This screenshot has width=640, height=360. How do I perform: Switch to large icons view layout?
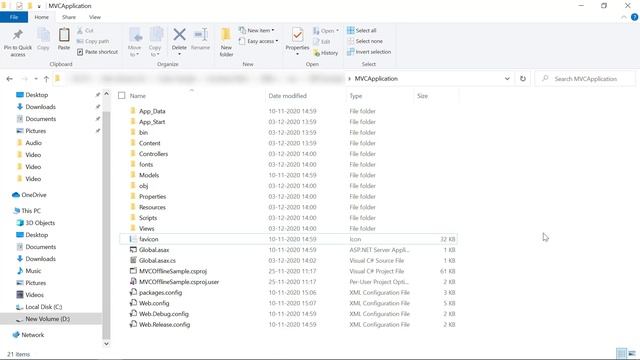[632, 353]
